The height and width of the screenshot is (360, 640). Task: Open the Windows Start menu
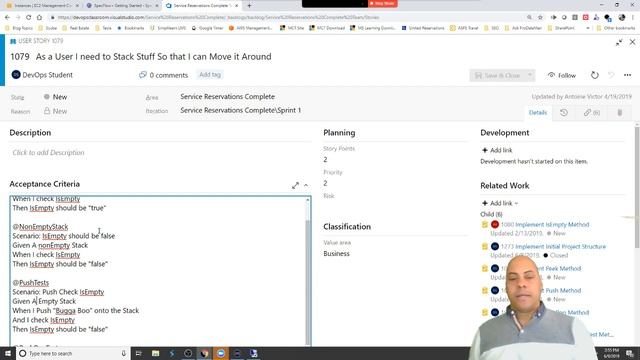tap(8, 353)
